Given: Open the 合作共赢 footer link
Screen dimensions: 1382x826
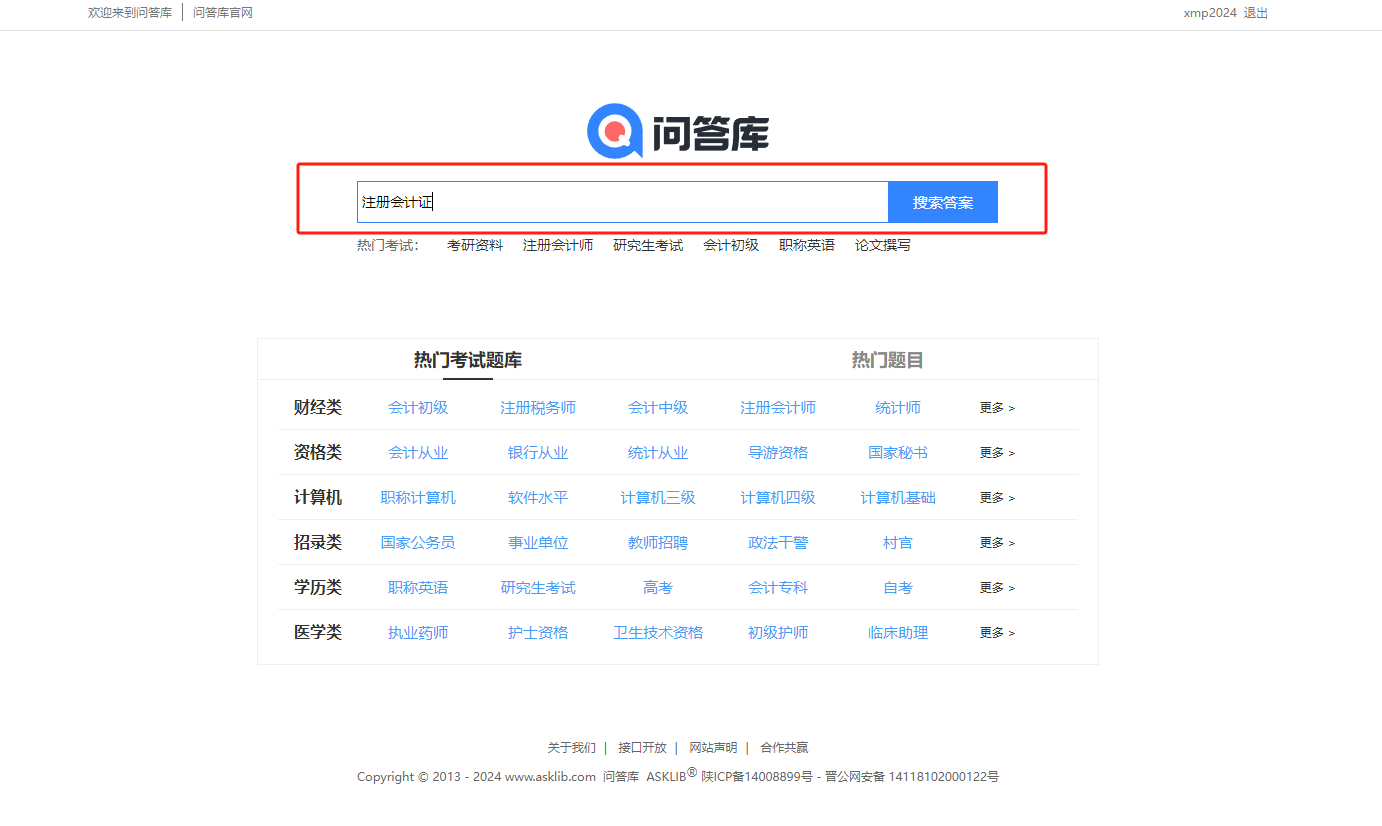Looking at the screenshot, I should pyautogui.click(x=784, y=748).
